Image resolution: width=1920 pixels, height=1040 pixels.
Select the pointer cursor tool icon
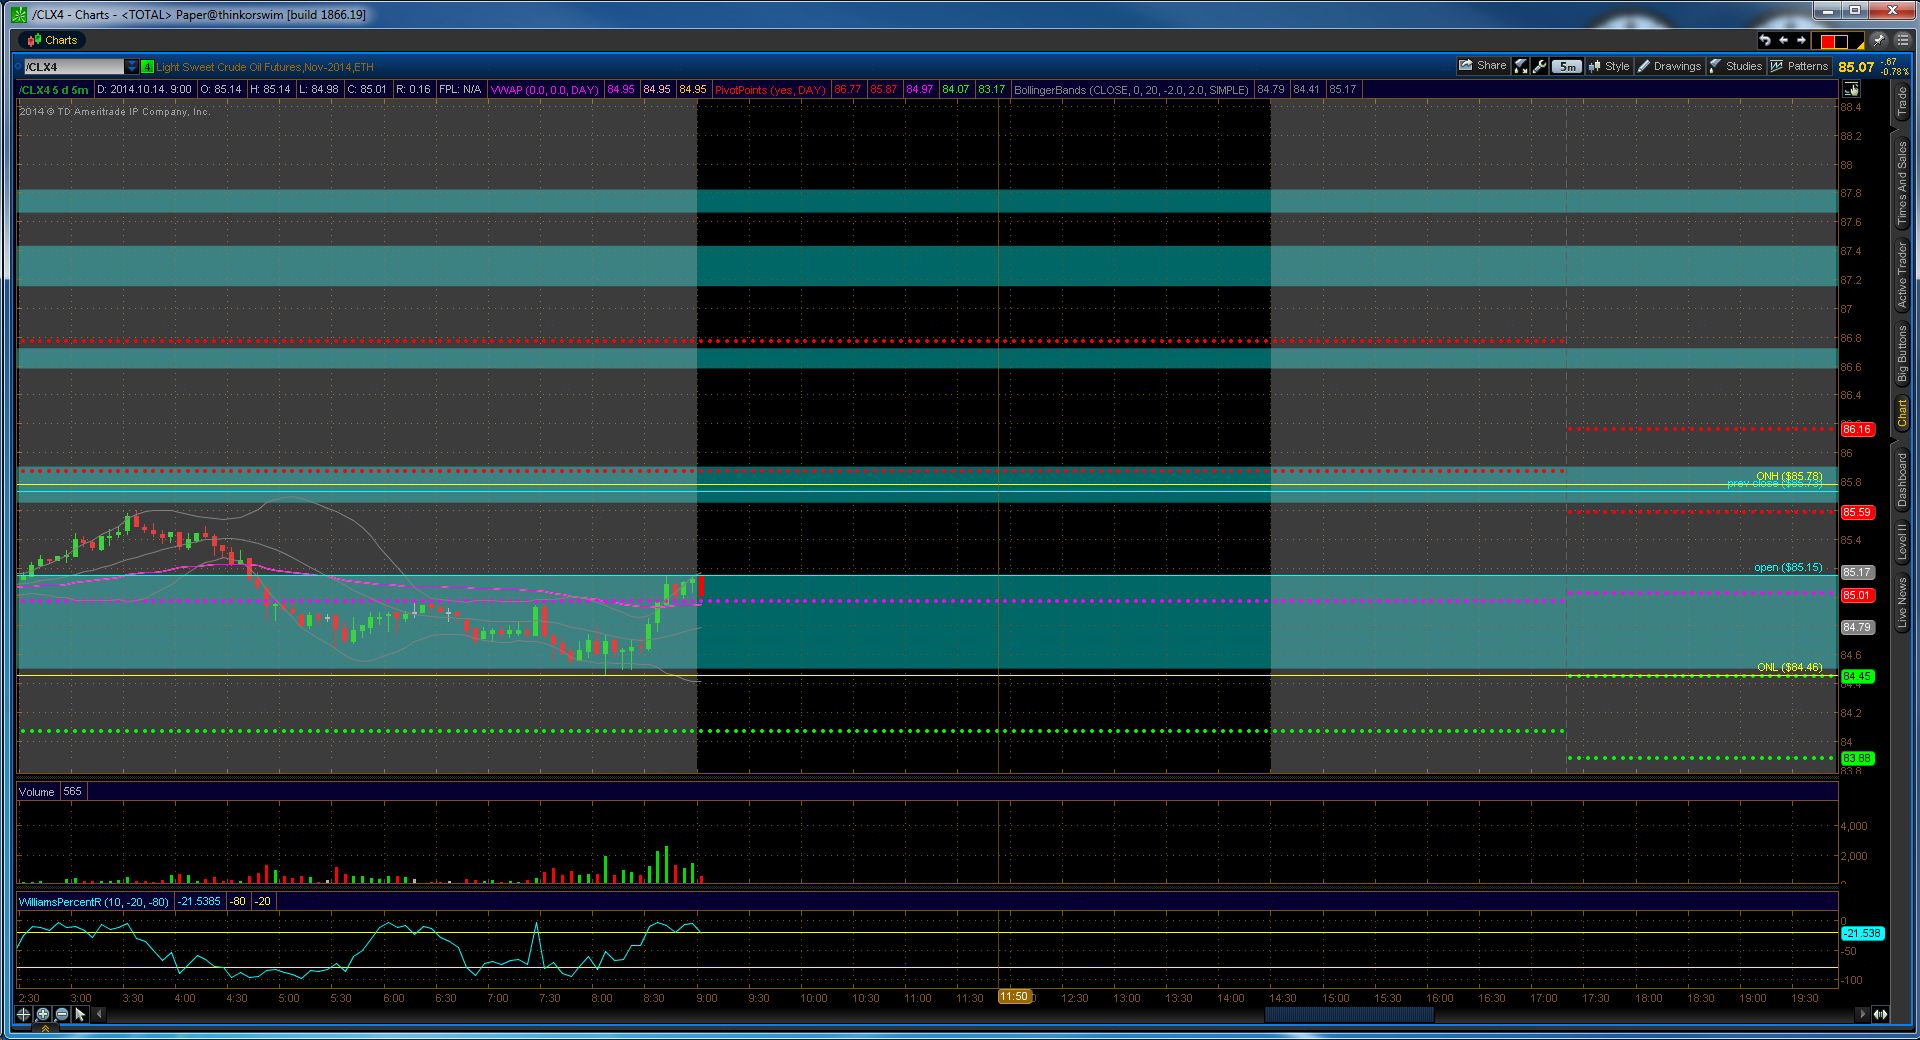coord(80,1014)
